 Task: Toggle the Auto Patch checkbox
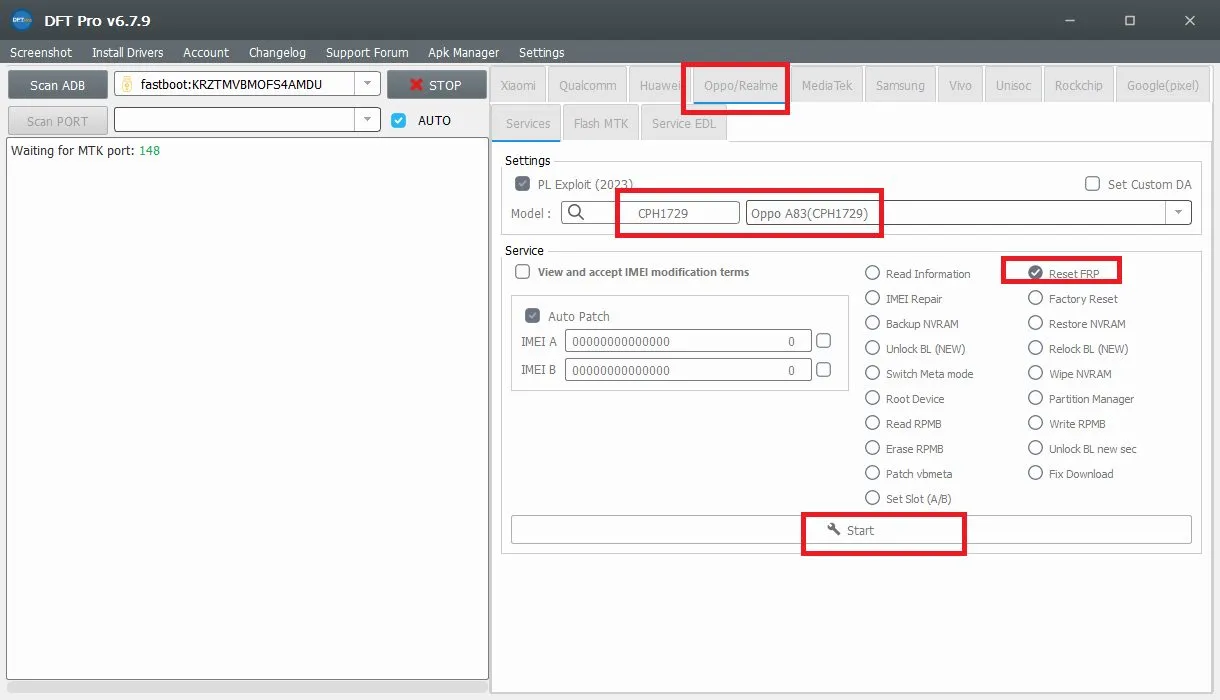(532, 316)
